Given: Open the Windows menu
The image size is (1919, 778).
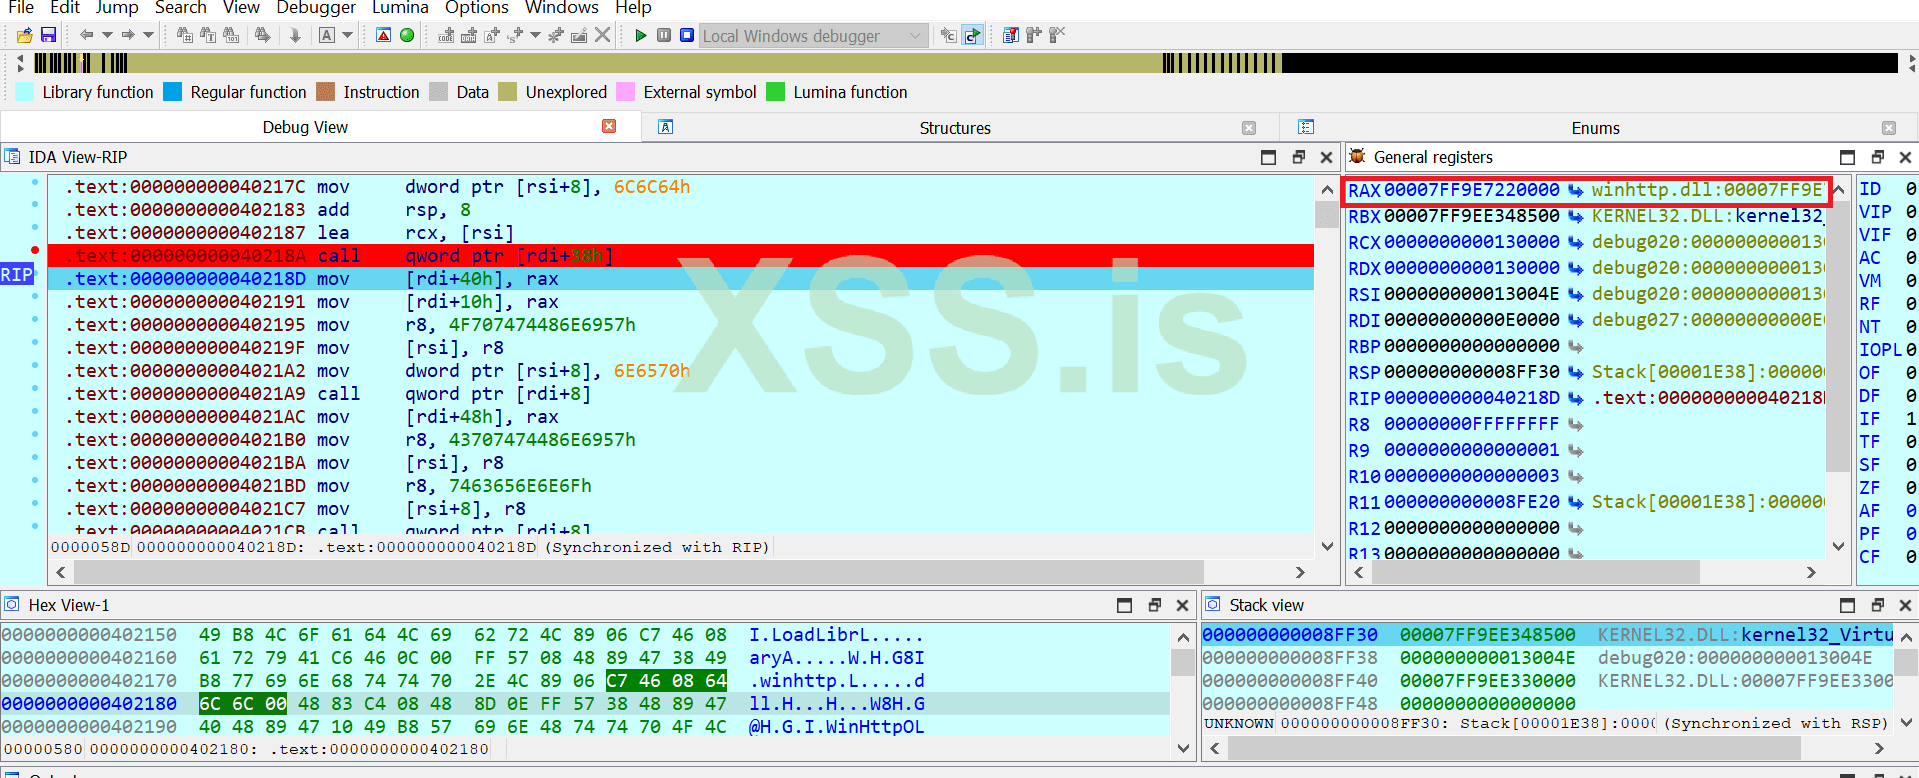Looking at the screenshot, I should 562,8.
